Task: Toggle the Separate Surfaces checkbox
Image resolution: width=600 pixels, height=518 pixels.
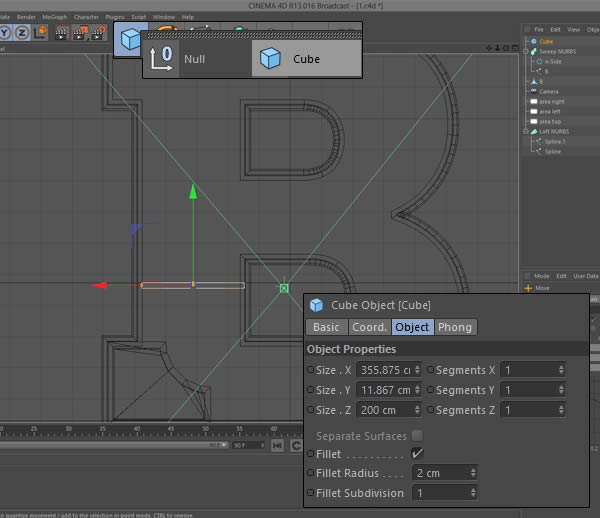Action: tap(417, 435)
